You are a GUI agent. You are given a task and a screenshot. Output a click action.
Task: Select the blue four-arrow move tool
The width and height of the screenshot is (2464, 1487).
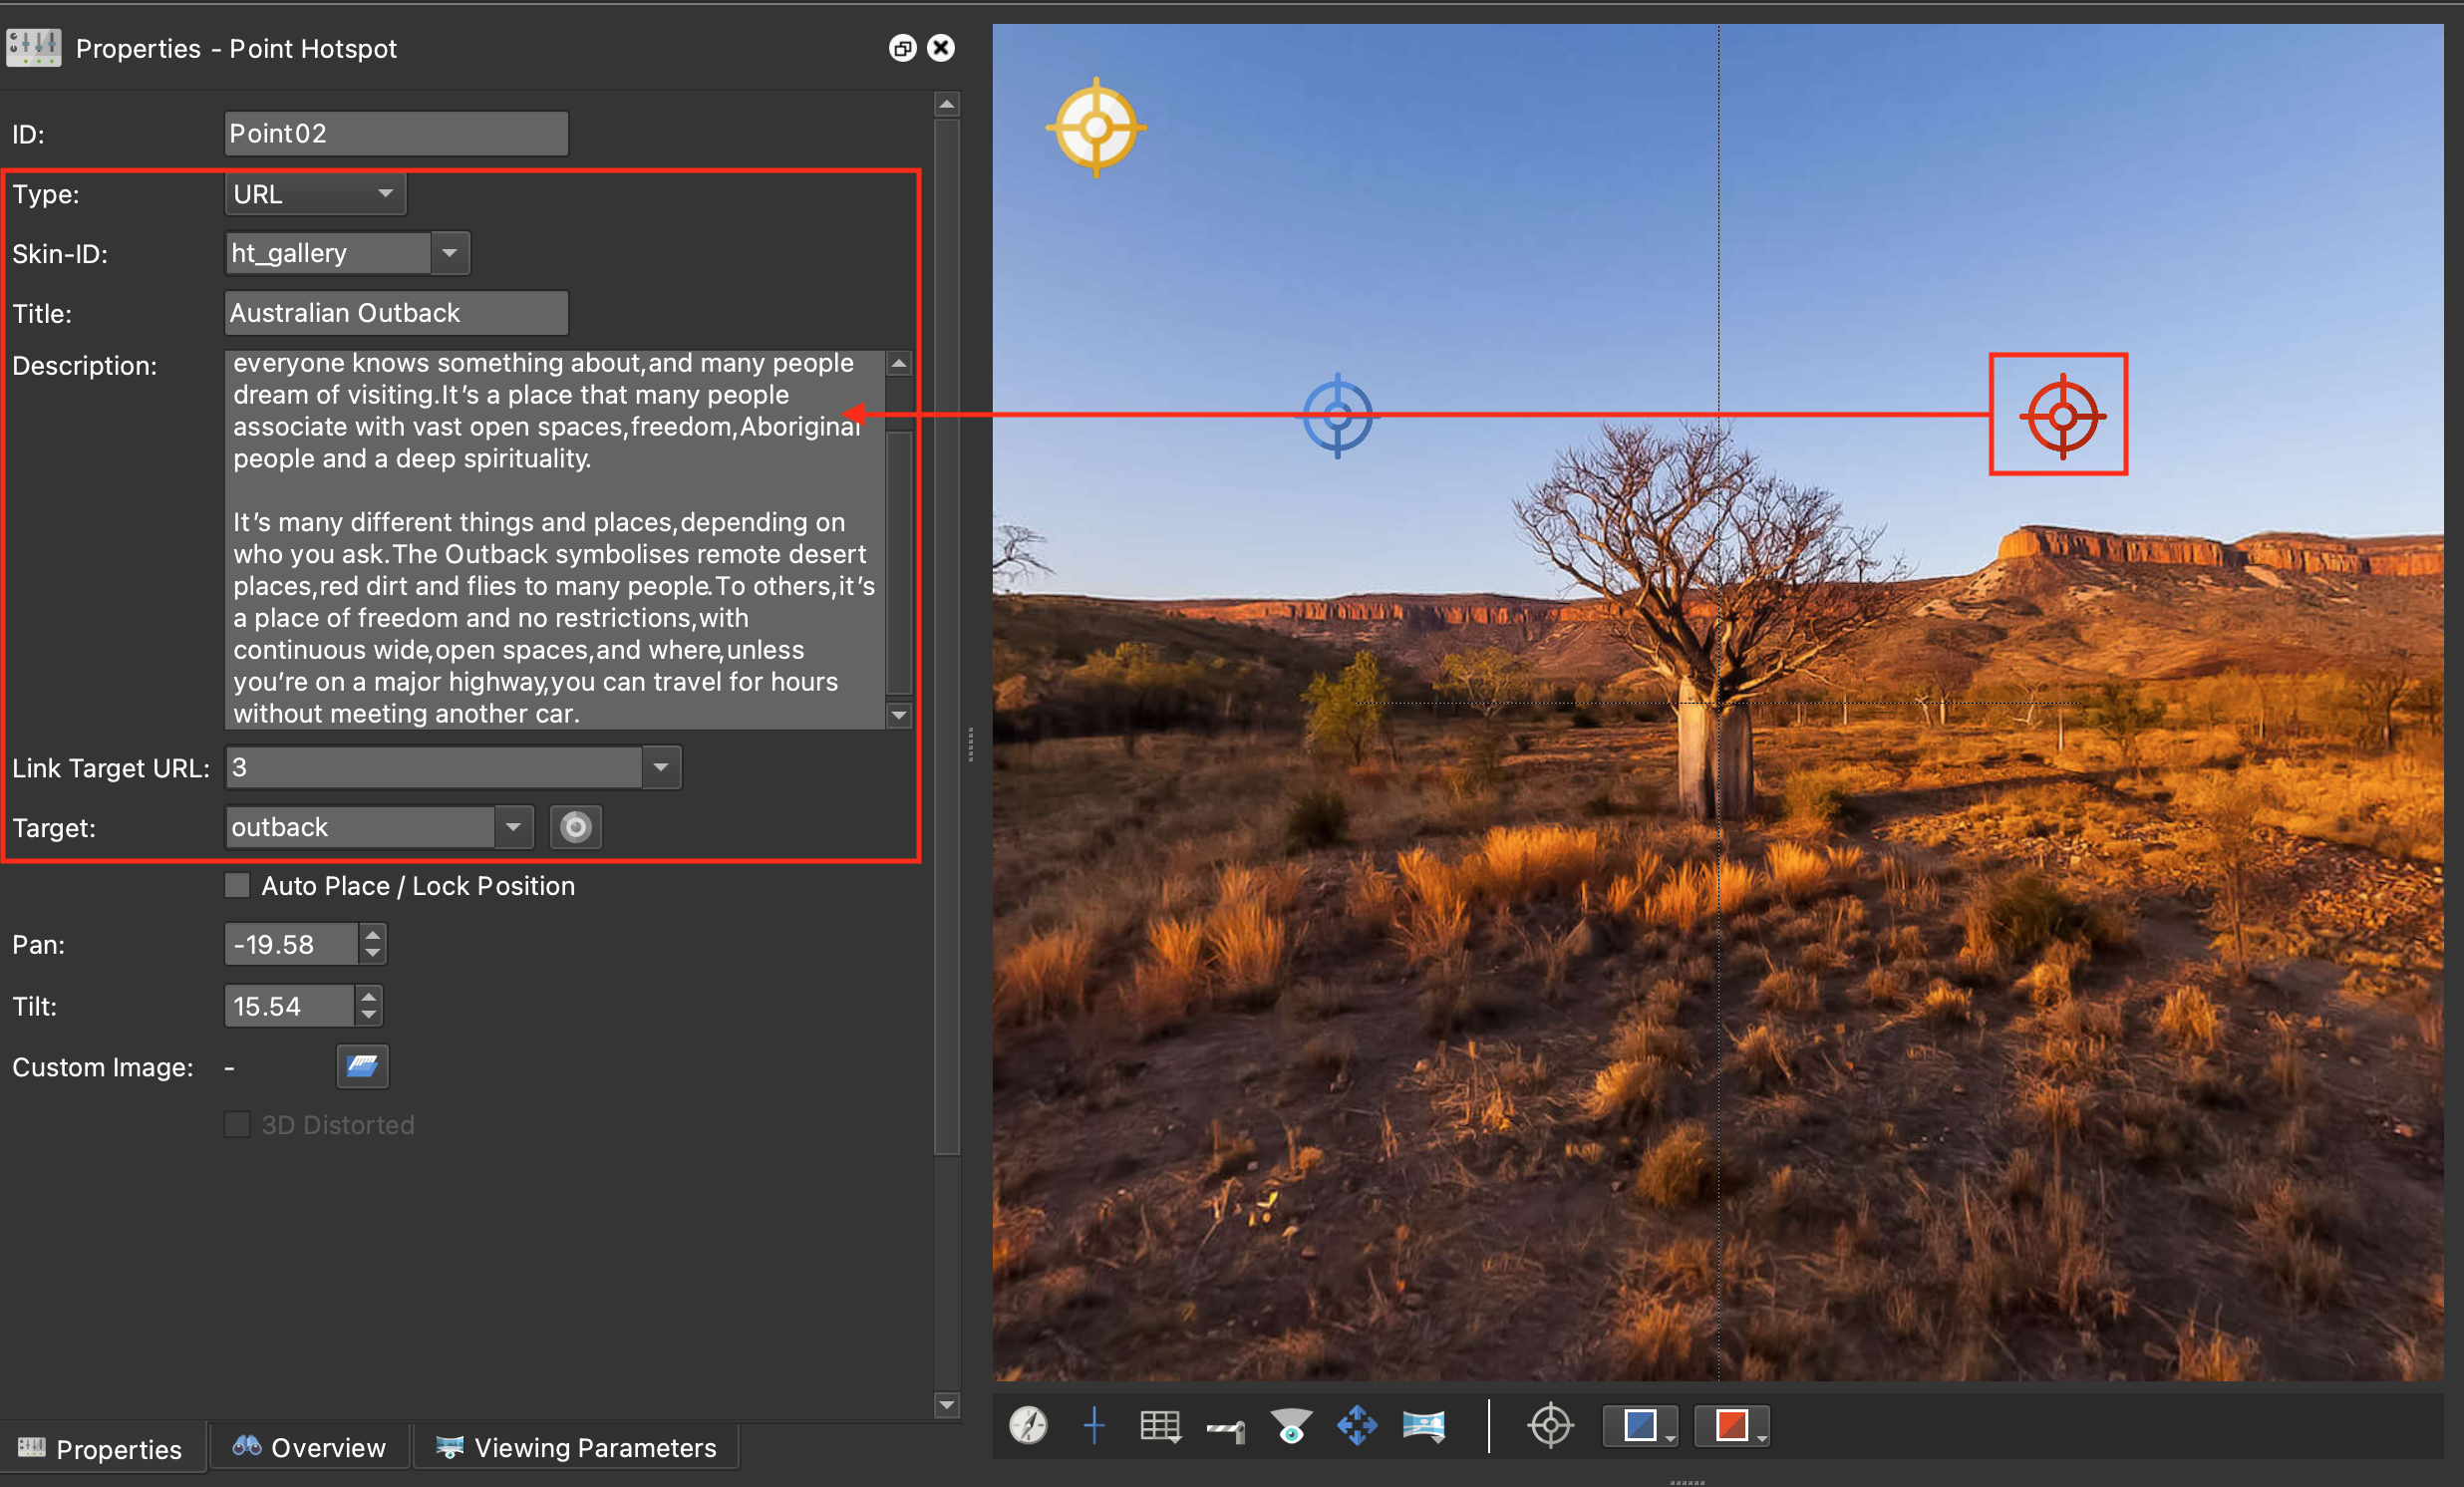(x=1357, y=1425)
